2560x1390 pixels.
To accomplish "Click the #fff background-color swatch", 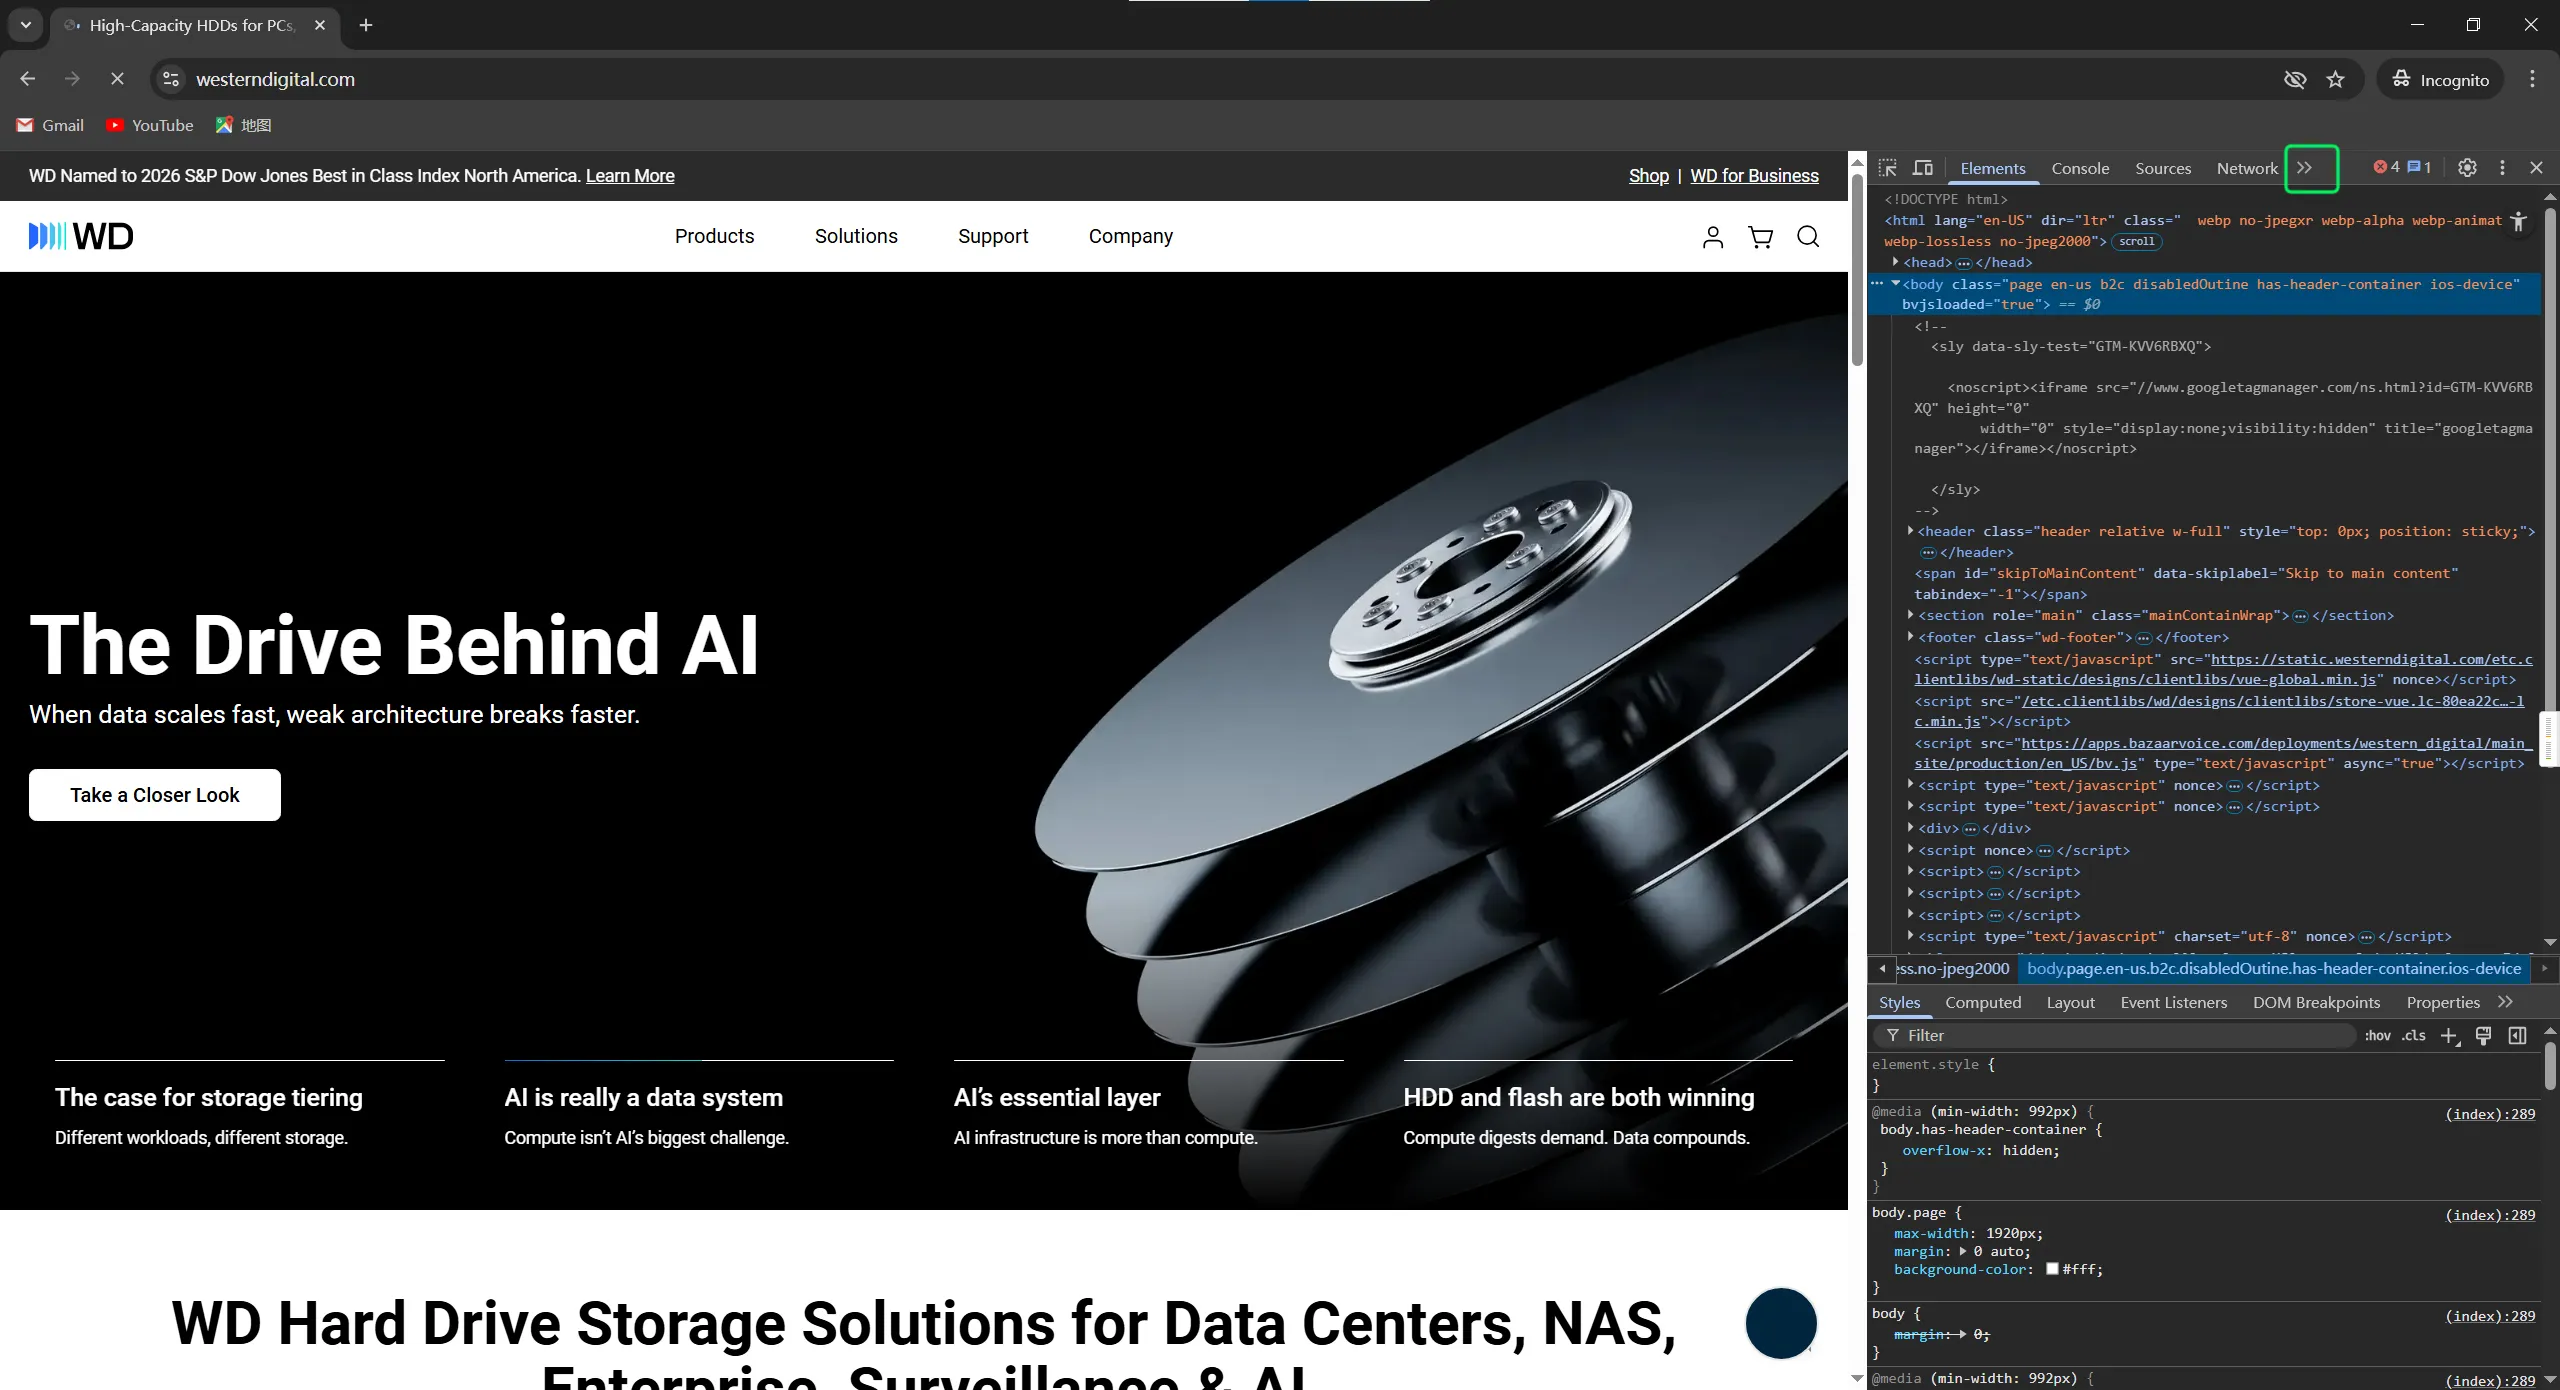I will click(2052, 1269).
